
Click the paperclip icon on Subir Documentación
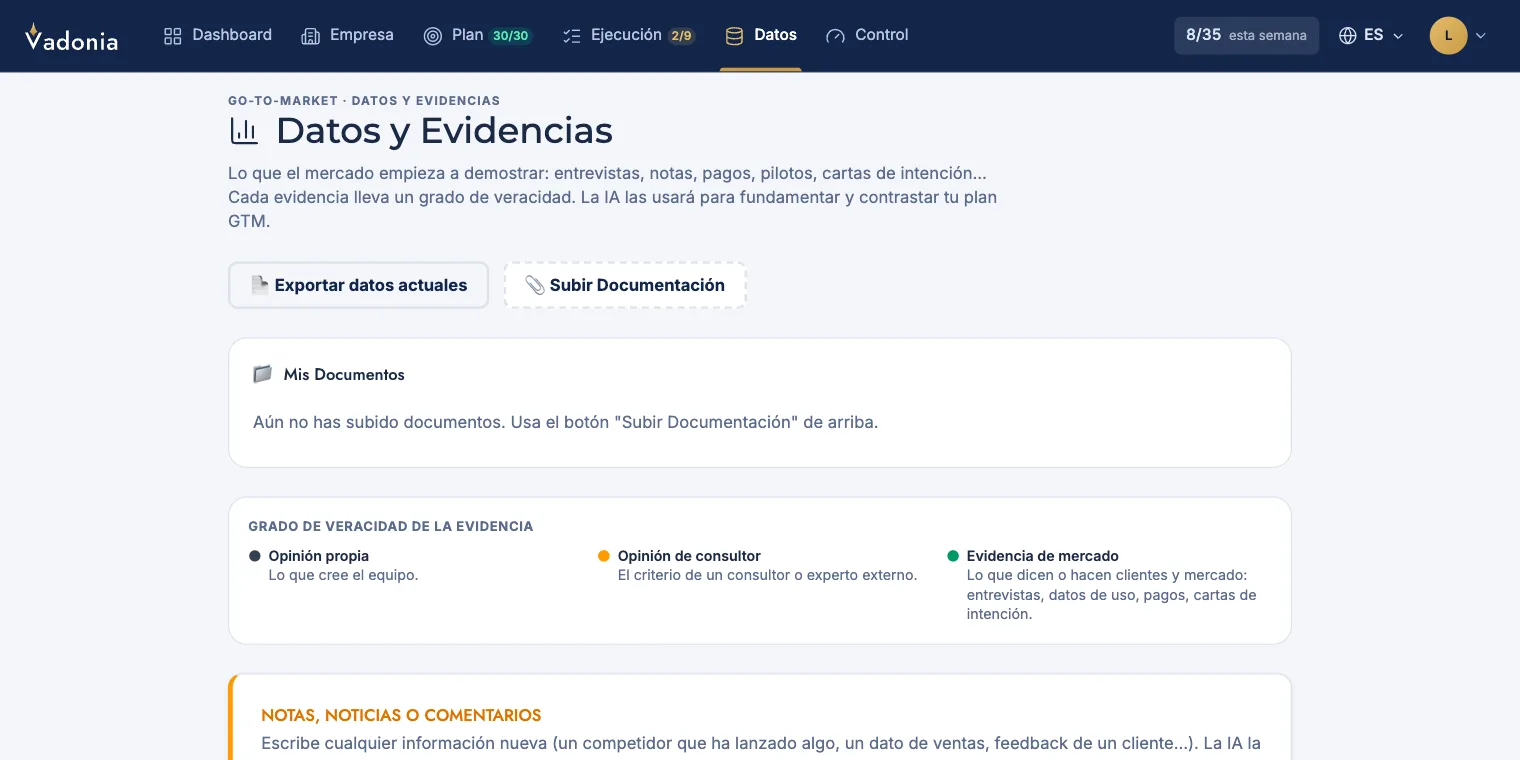coord(535,285)
